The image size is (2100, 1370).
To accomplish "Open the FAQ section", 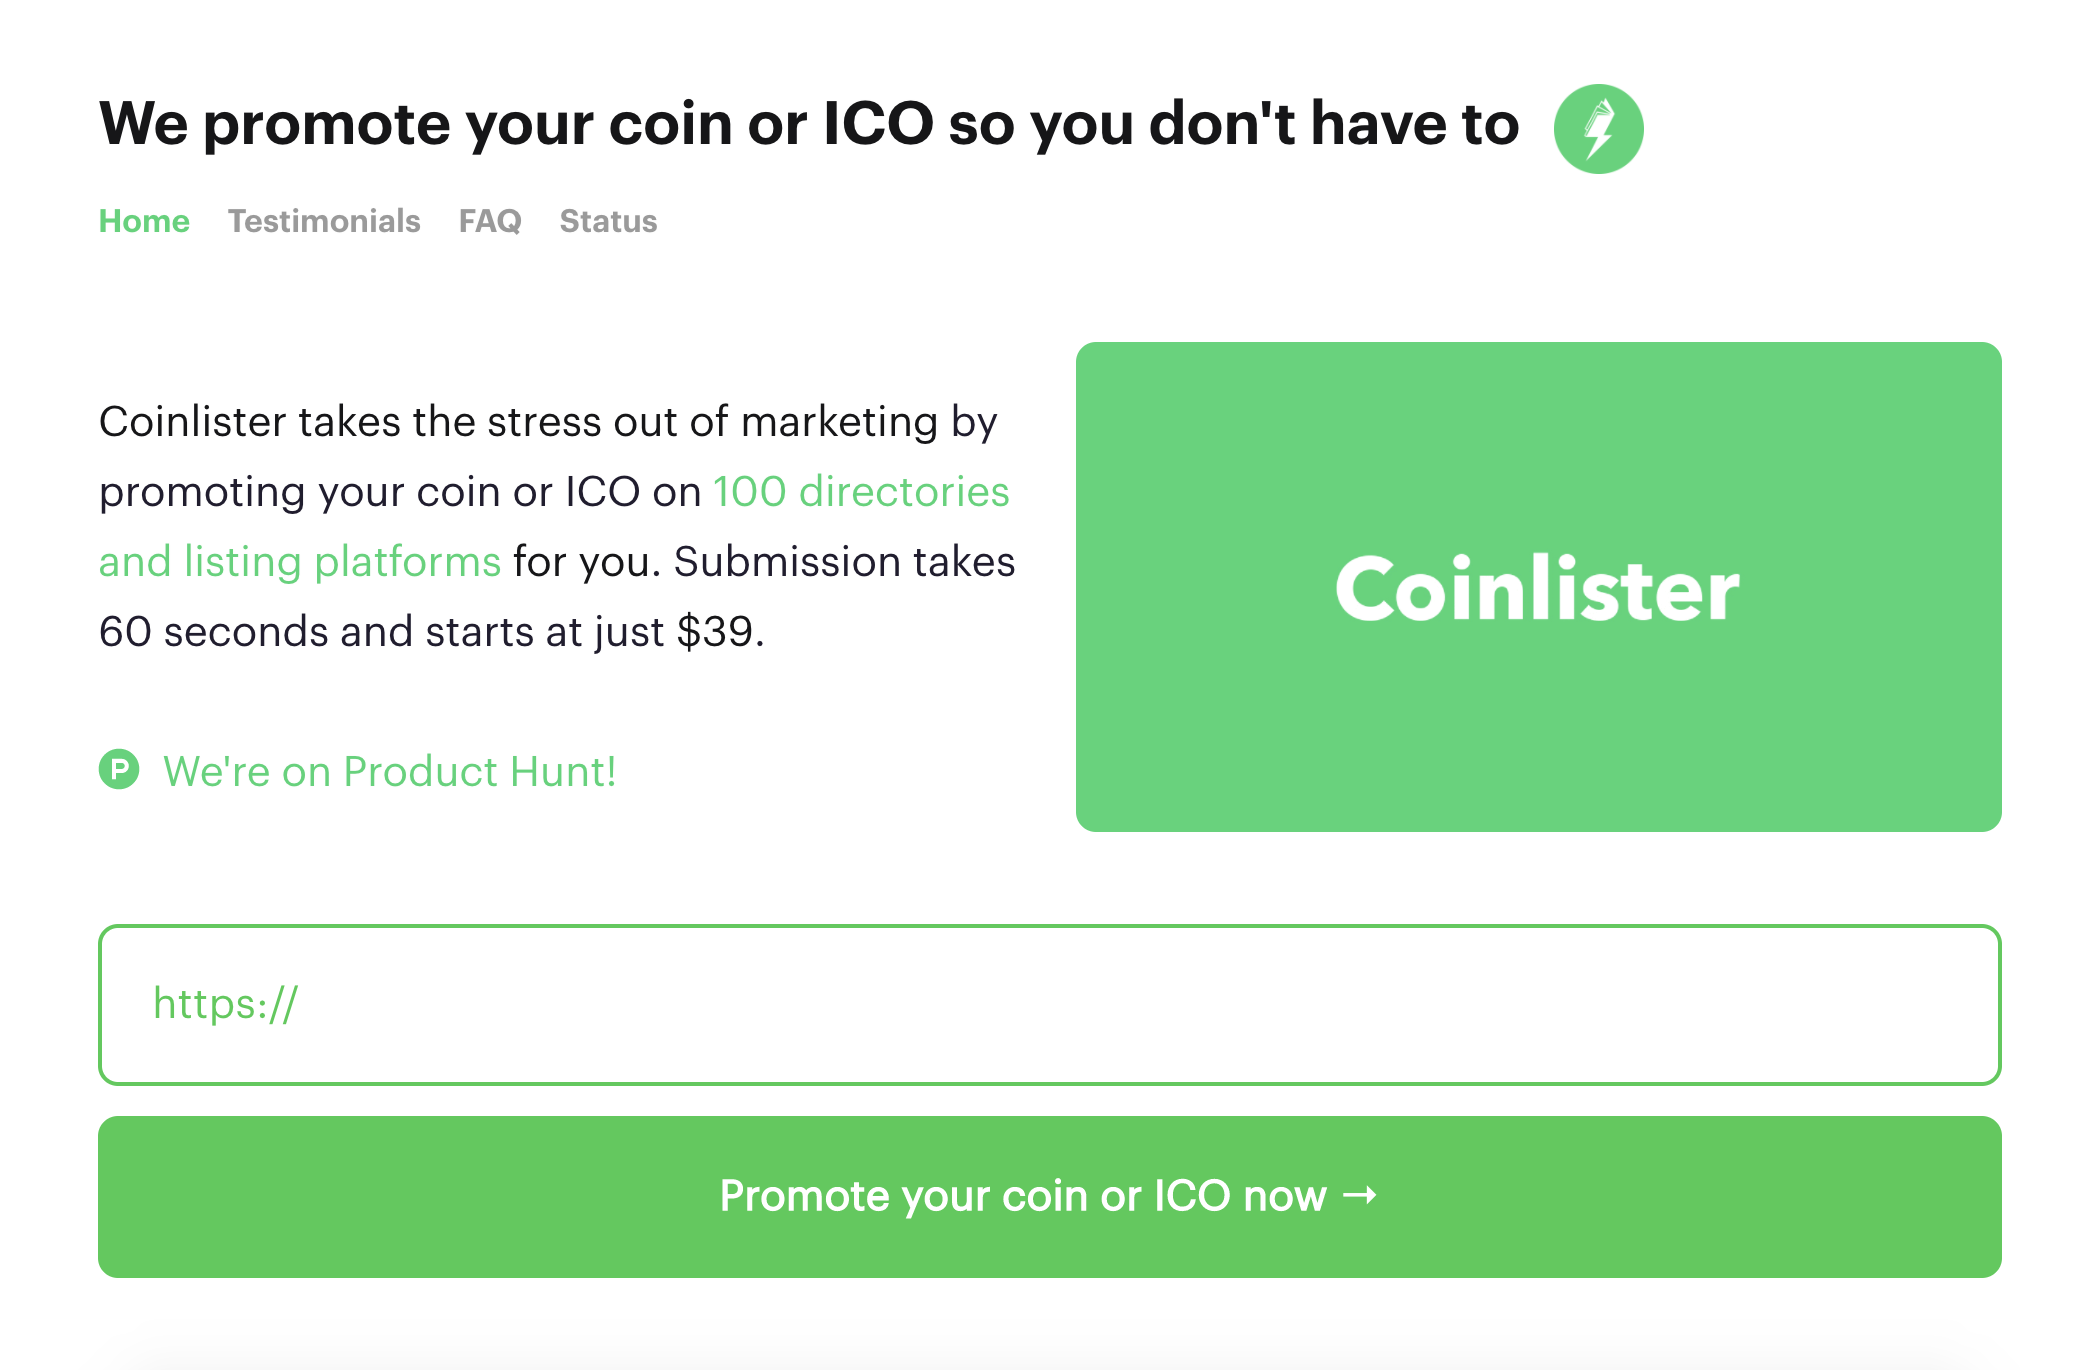I will pyautogui.click(x=489, y=221).
